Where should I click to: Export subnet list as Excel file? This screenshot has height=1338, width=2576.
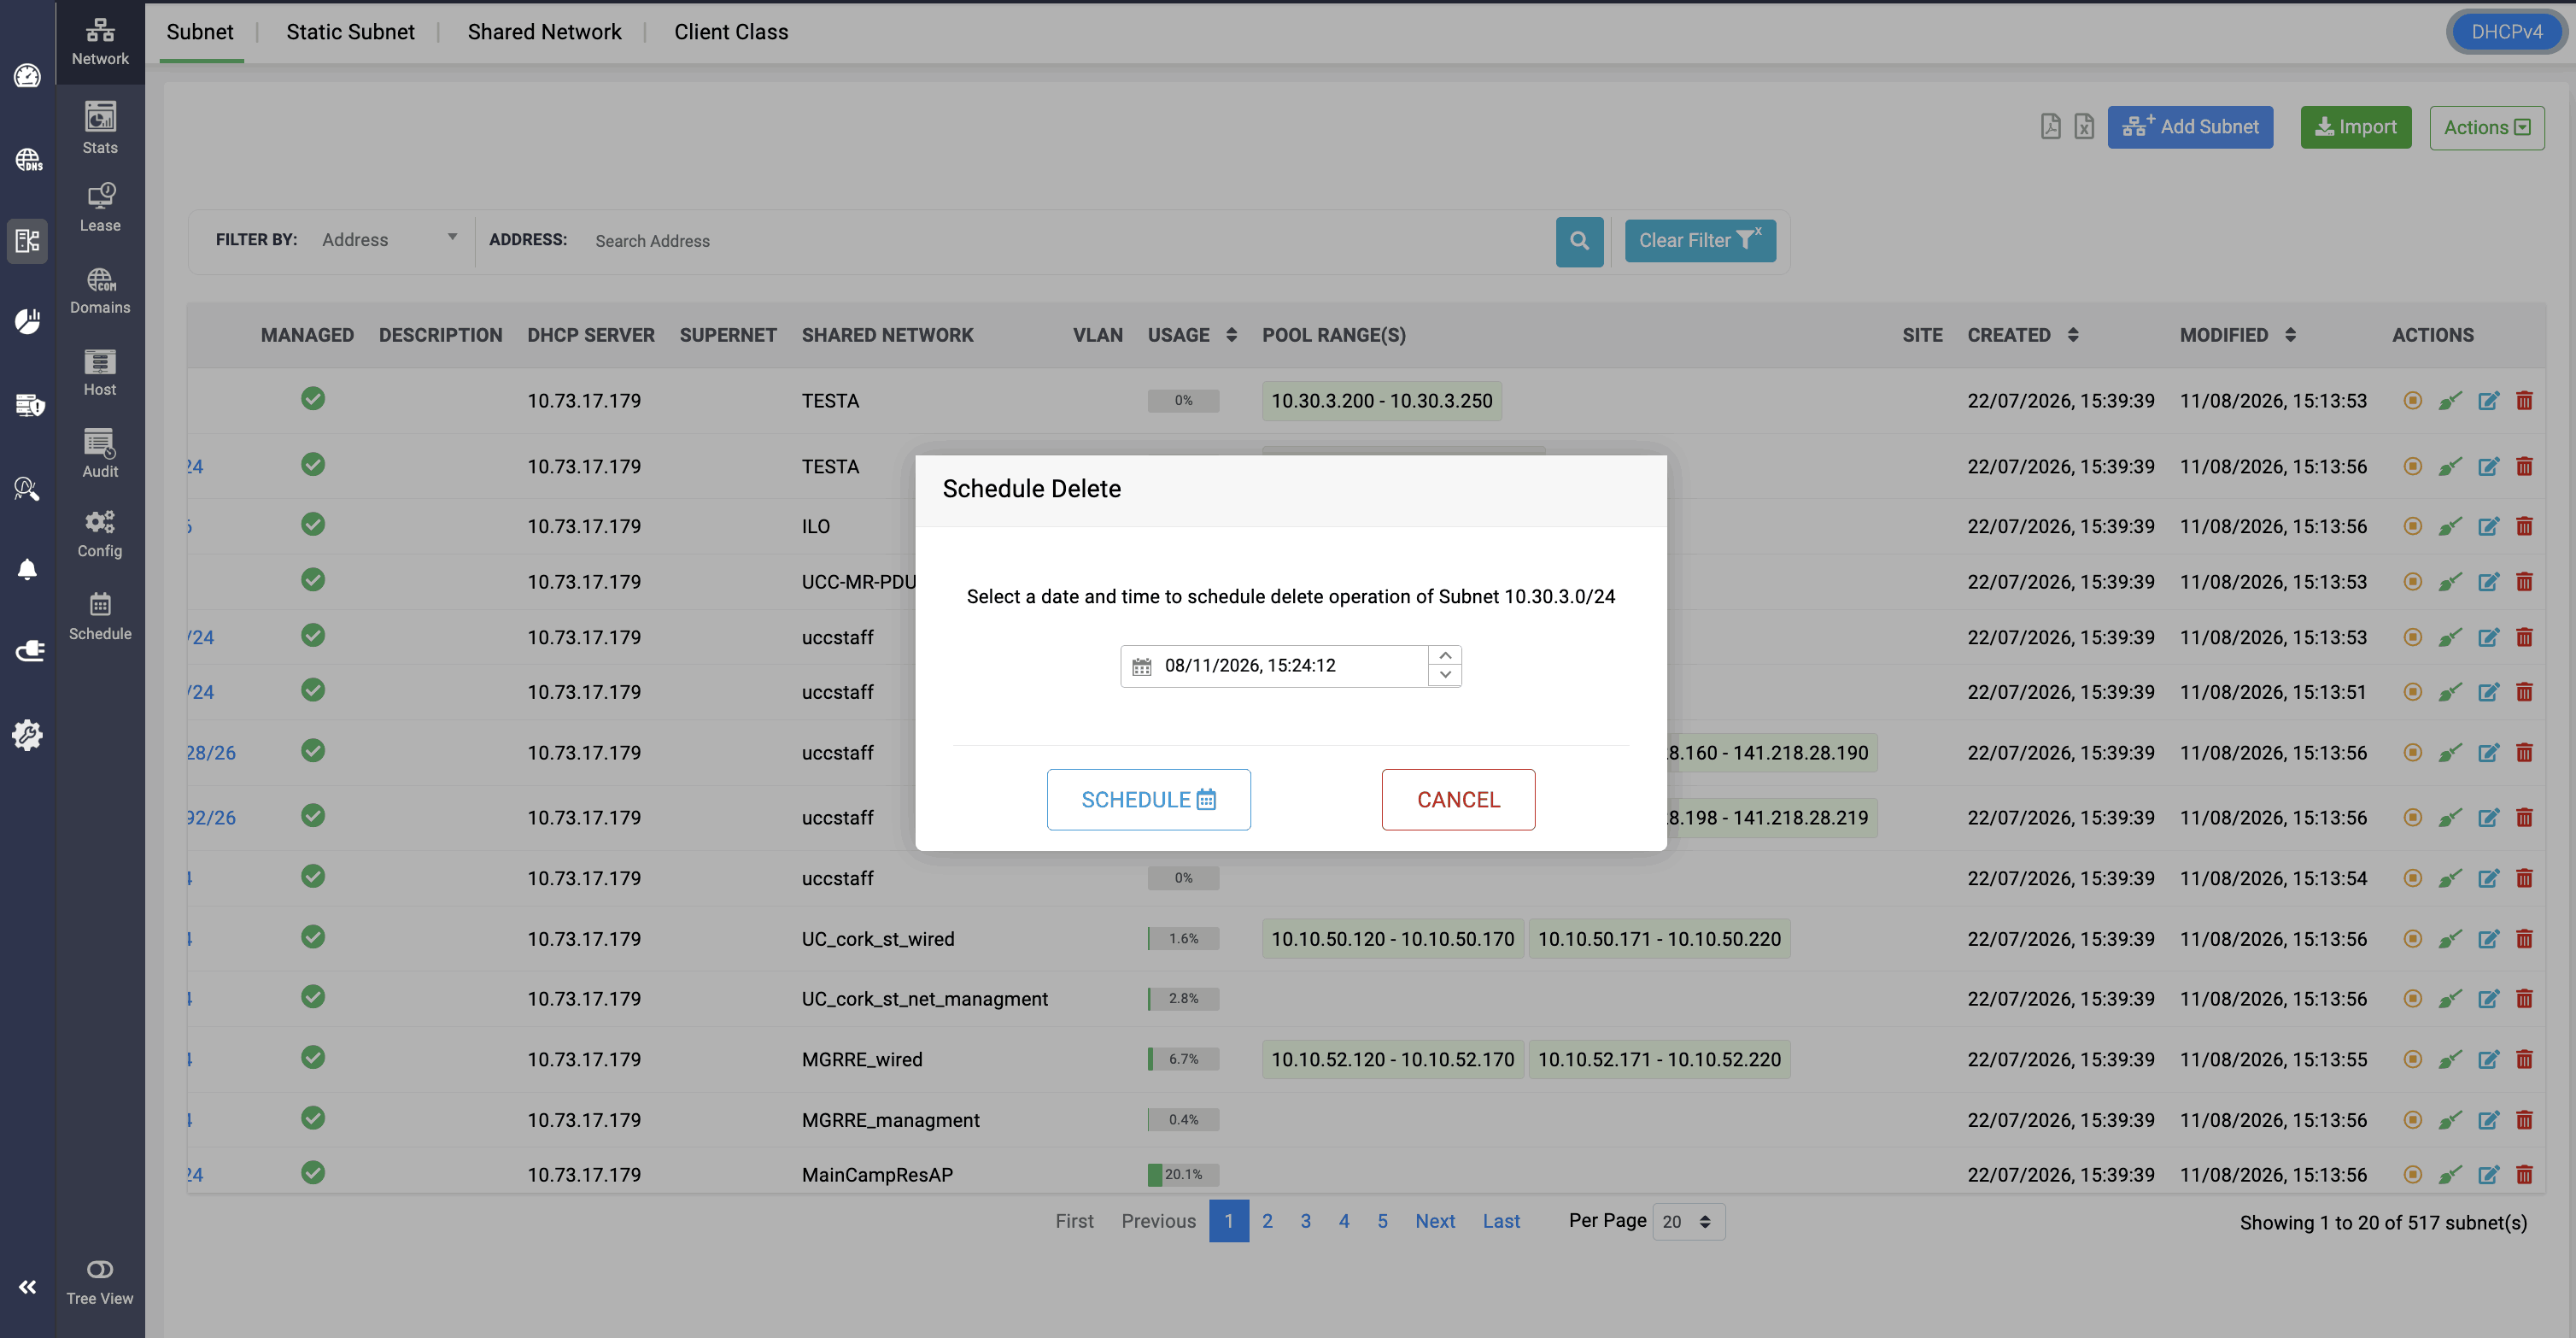click(x=2084, y=127)
